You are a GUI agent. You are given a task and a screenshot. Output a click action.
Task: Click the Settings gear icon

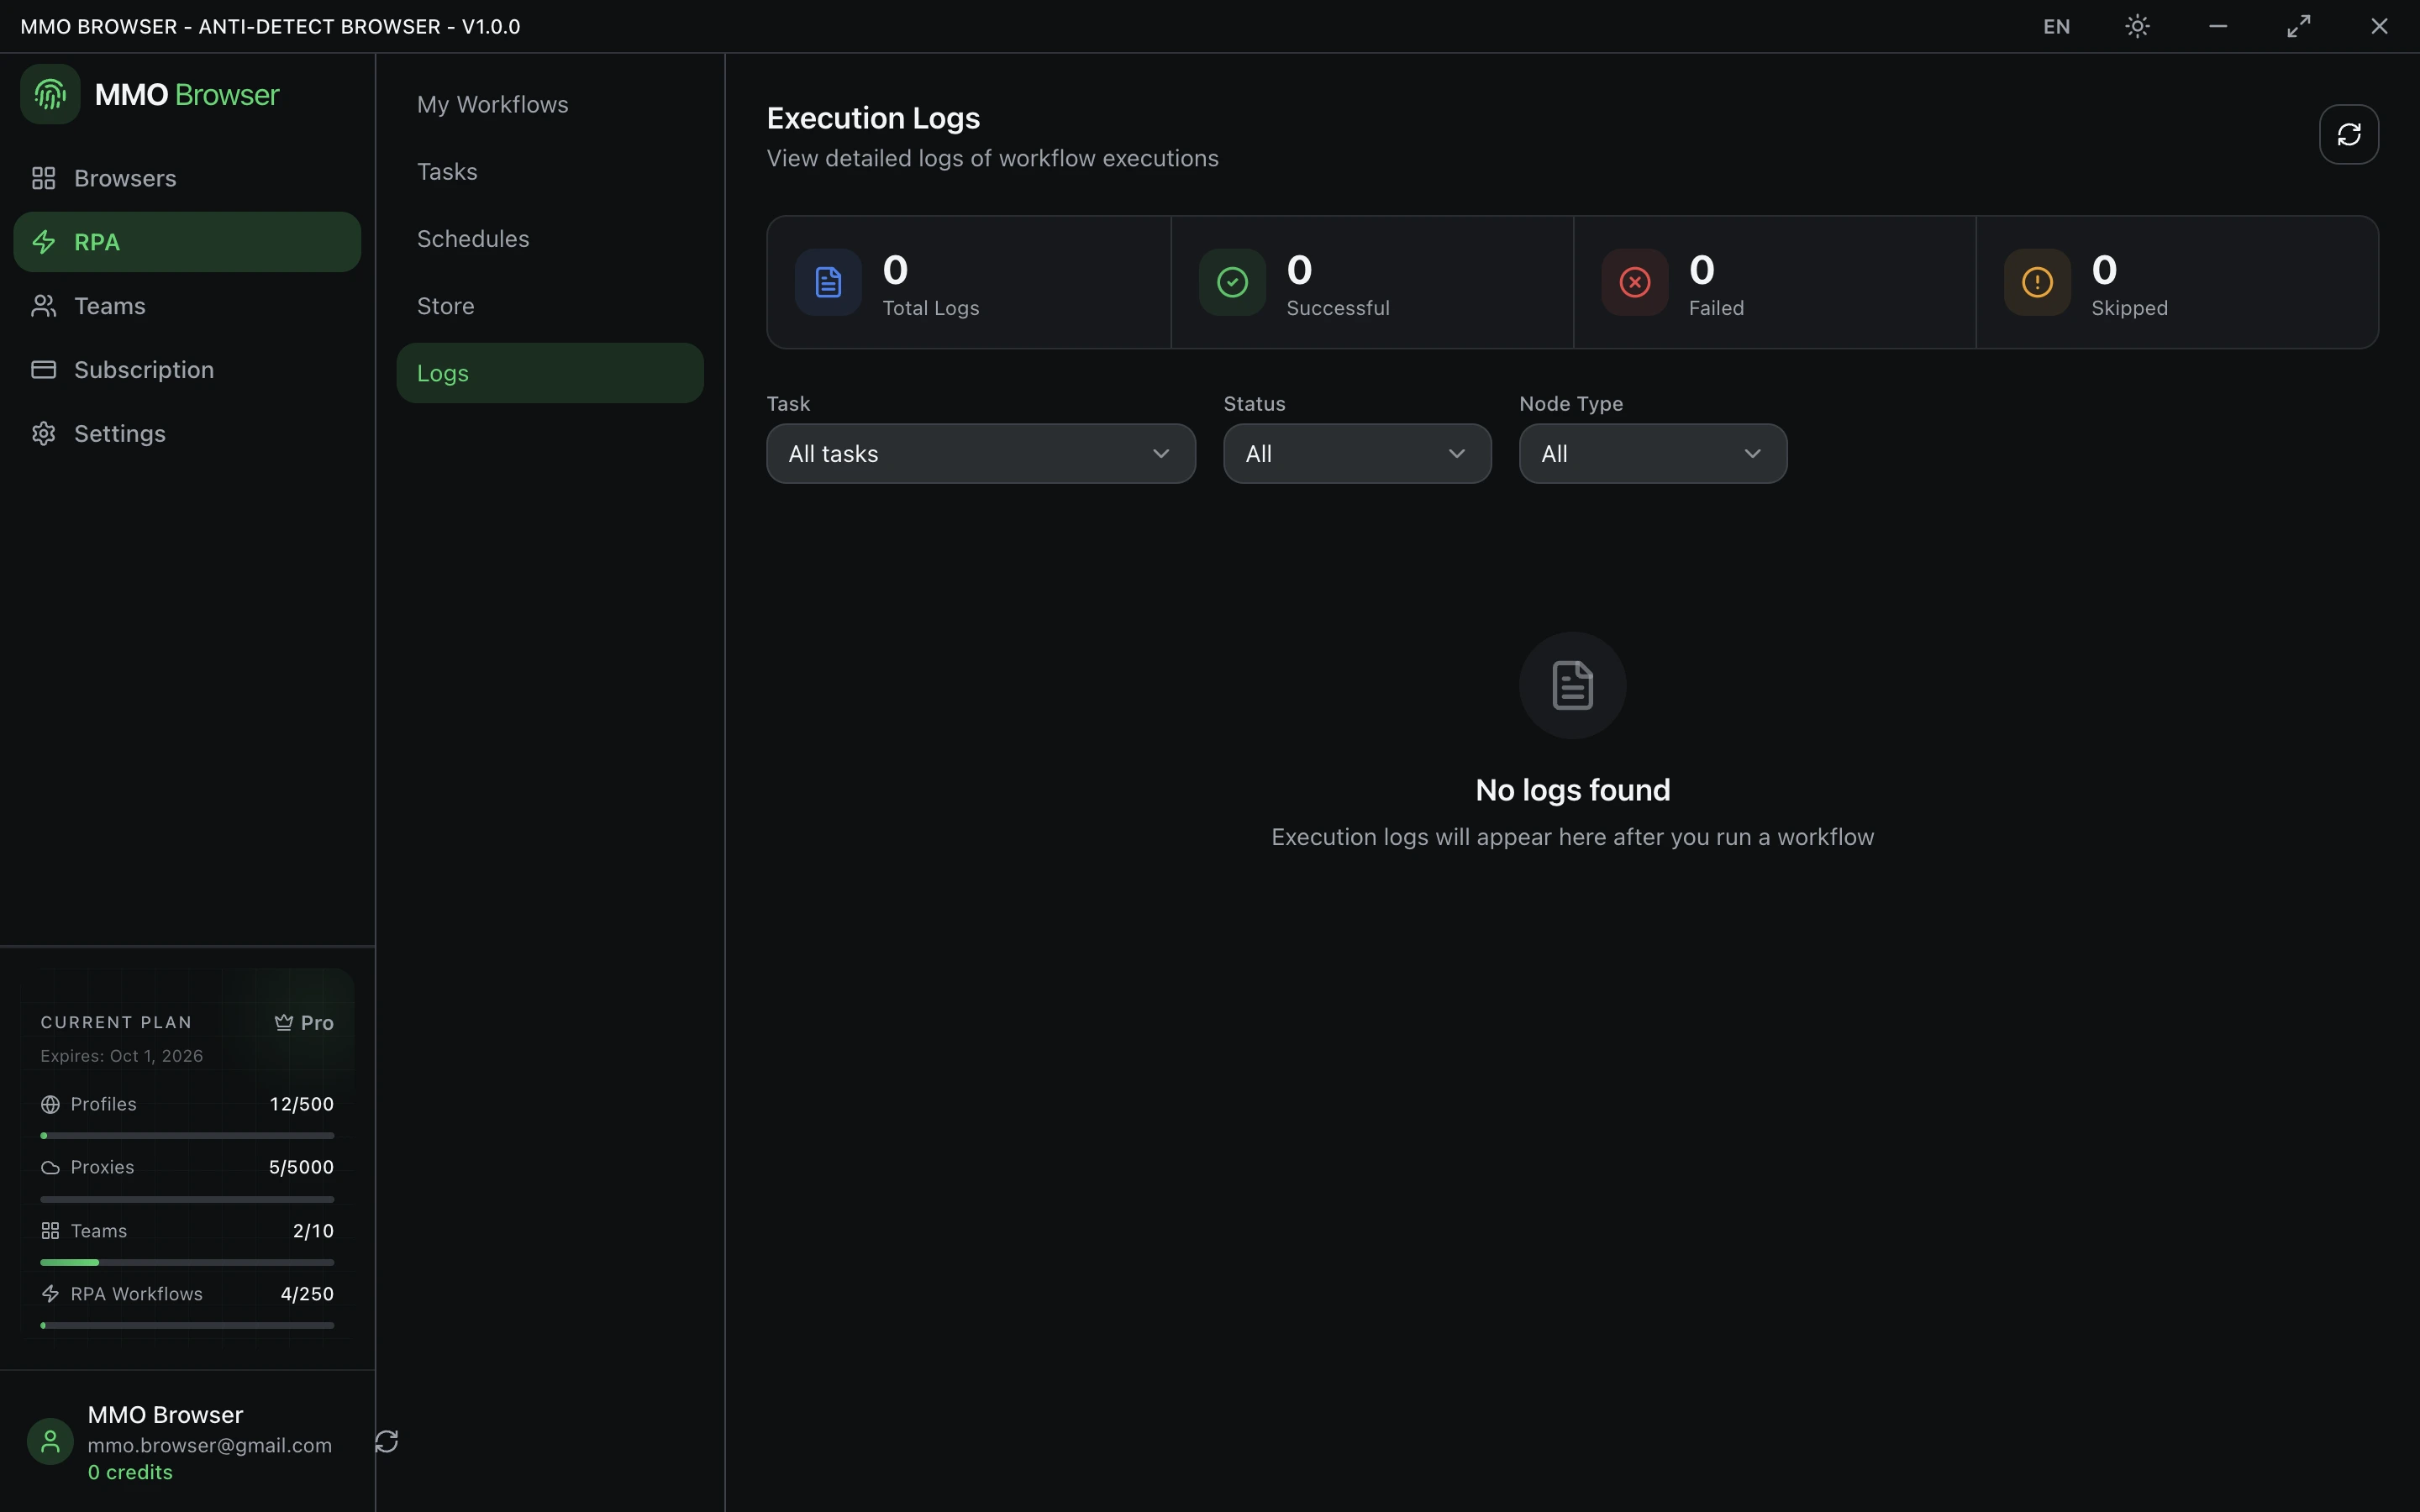tap(43, 434)
